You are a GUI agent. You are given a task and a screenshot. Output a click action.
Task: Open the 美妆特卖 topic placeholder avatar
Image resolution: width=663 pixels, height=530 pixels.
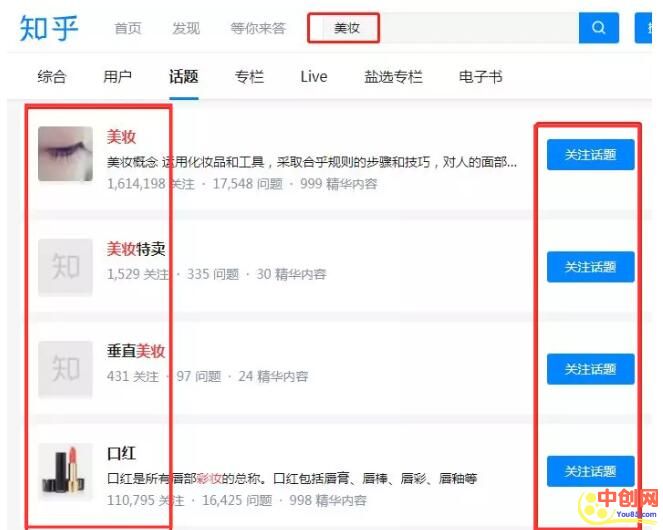[65, 267]
